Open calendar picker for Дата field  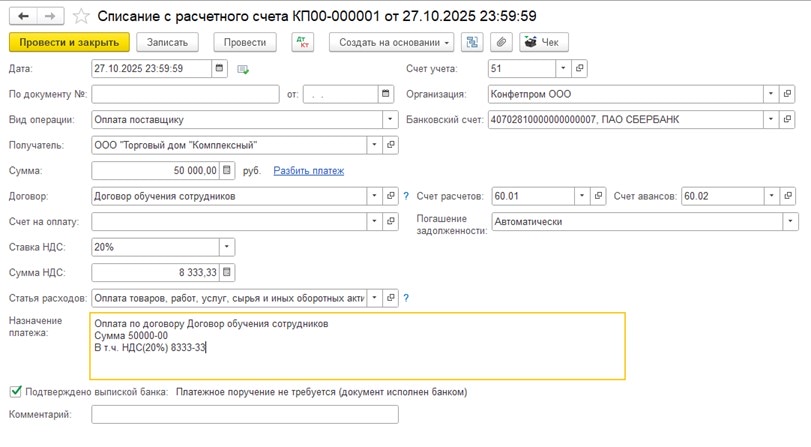(219, 68)
